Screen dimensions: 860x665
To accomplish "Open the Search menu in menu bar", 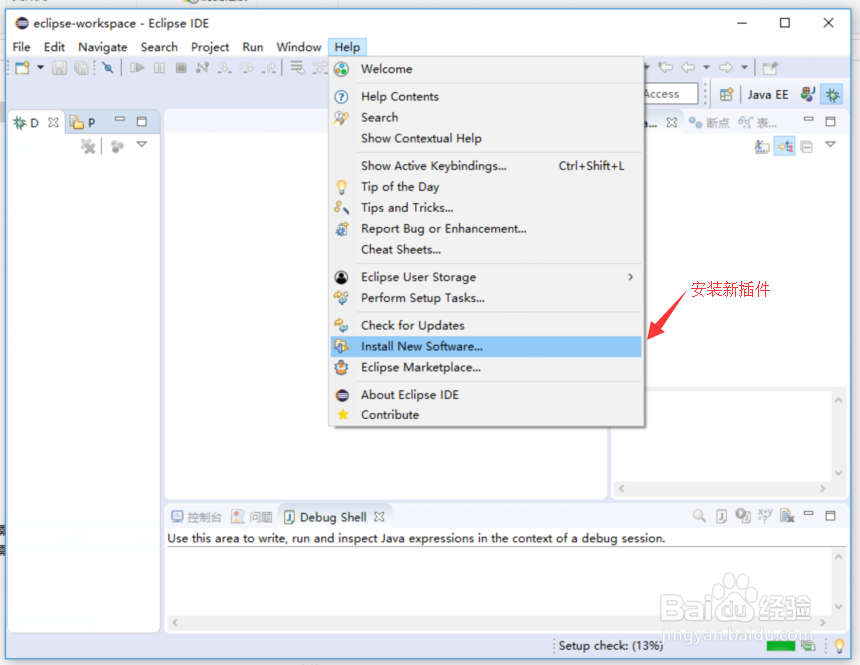I will pos(159,47).
